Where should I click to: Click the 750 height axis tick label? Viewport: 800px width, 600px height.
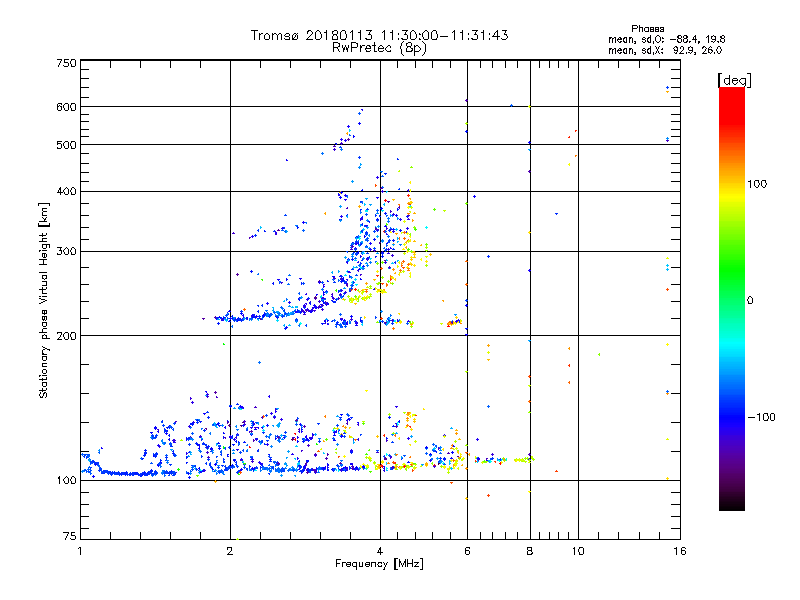click(66, 63)
